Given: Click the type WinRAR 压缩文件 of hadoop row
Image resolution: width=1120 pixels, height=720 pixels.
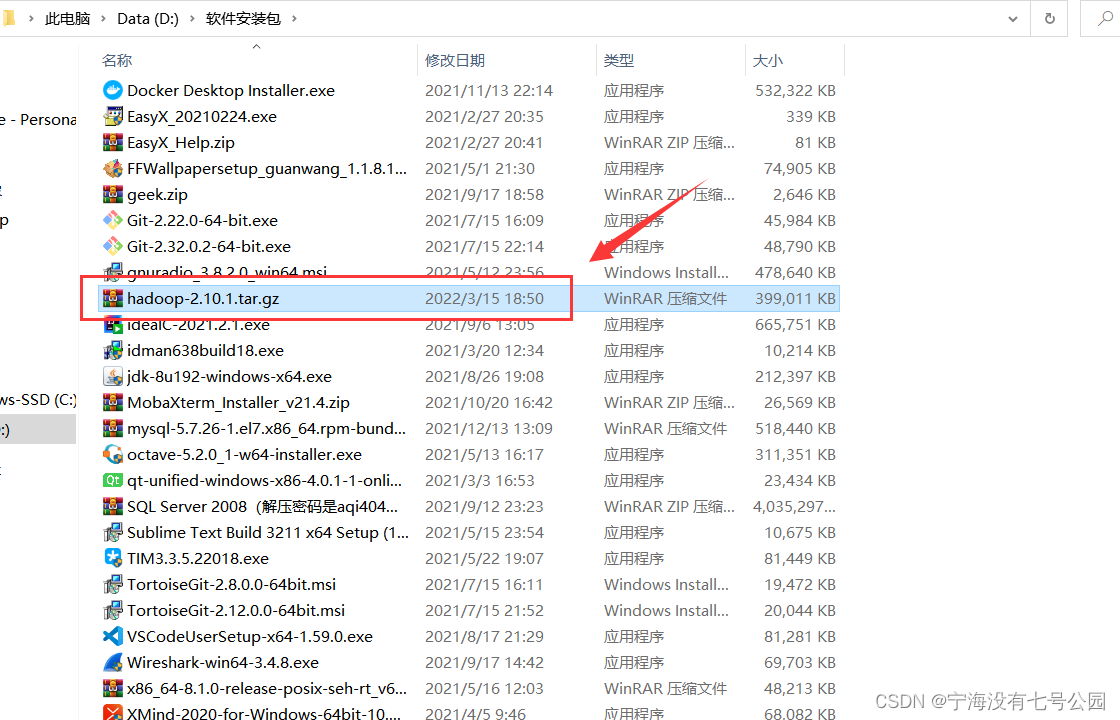Looking at the screenshot, I should click(x=665, y=299).
